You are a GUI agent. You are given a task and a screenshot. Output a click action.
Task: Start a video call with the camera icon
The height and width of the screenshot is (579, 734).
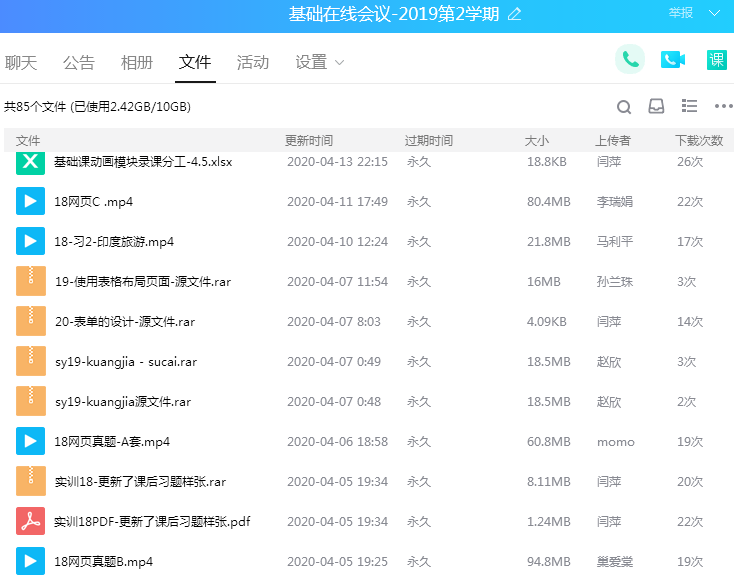(673, 60)
